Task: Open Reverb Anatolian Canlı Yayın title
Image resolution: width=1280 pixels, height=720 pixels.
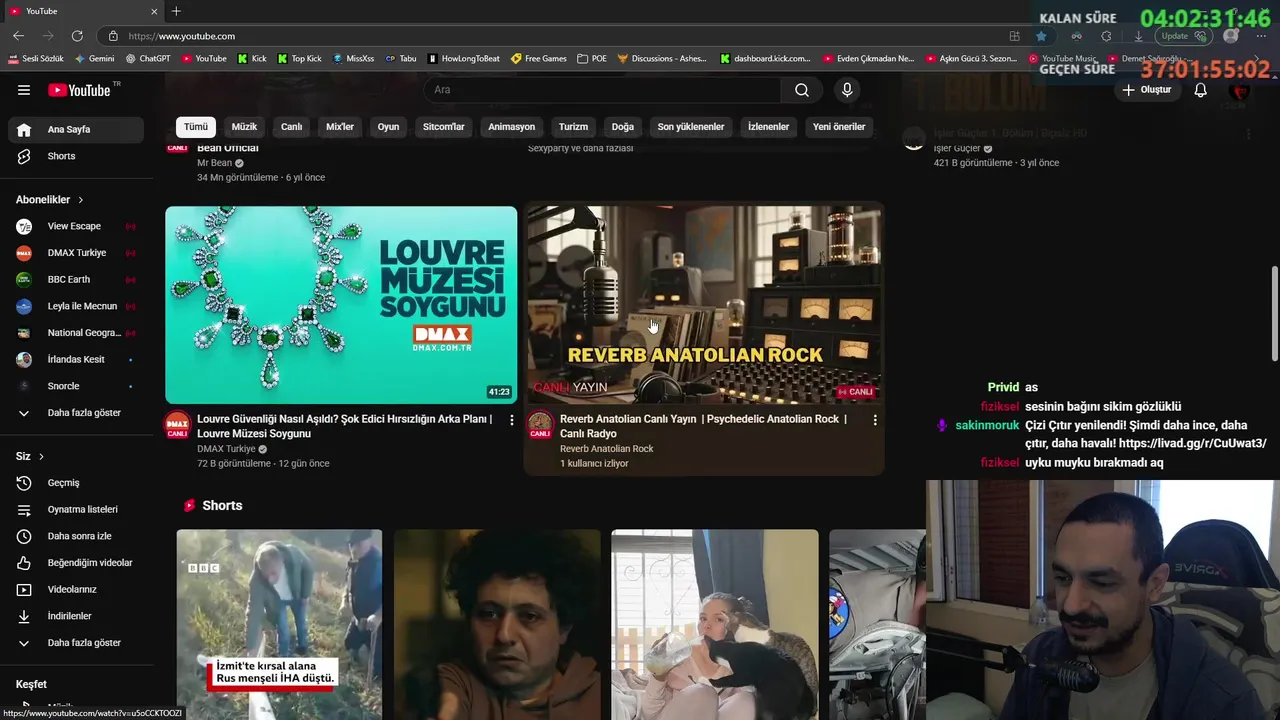Action: (704, 426)
